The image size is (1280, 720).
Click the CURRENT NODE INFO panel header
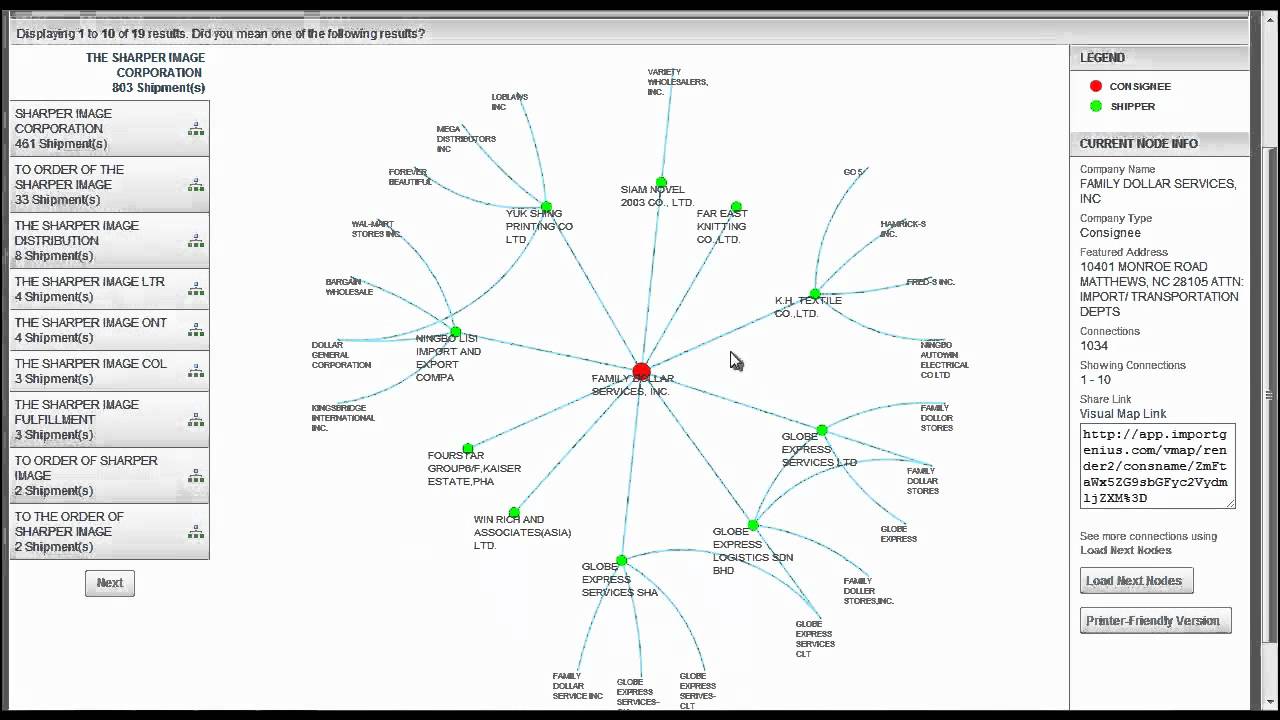point(1159,144)
